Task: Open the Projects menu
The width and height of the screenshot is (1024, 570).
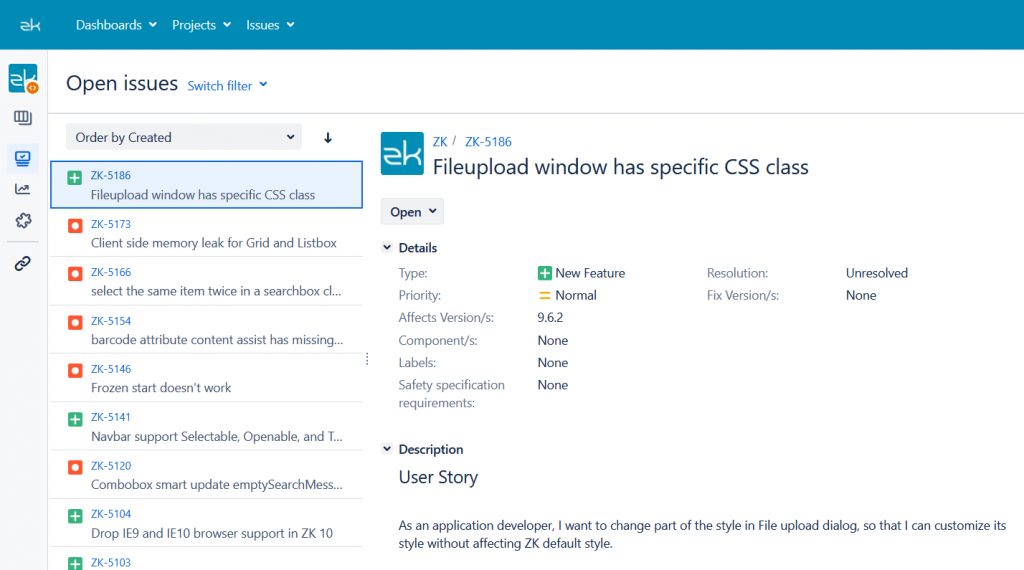Action: 201,25
